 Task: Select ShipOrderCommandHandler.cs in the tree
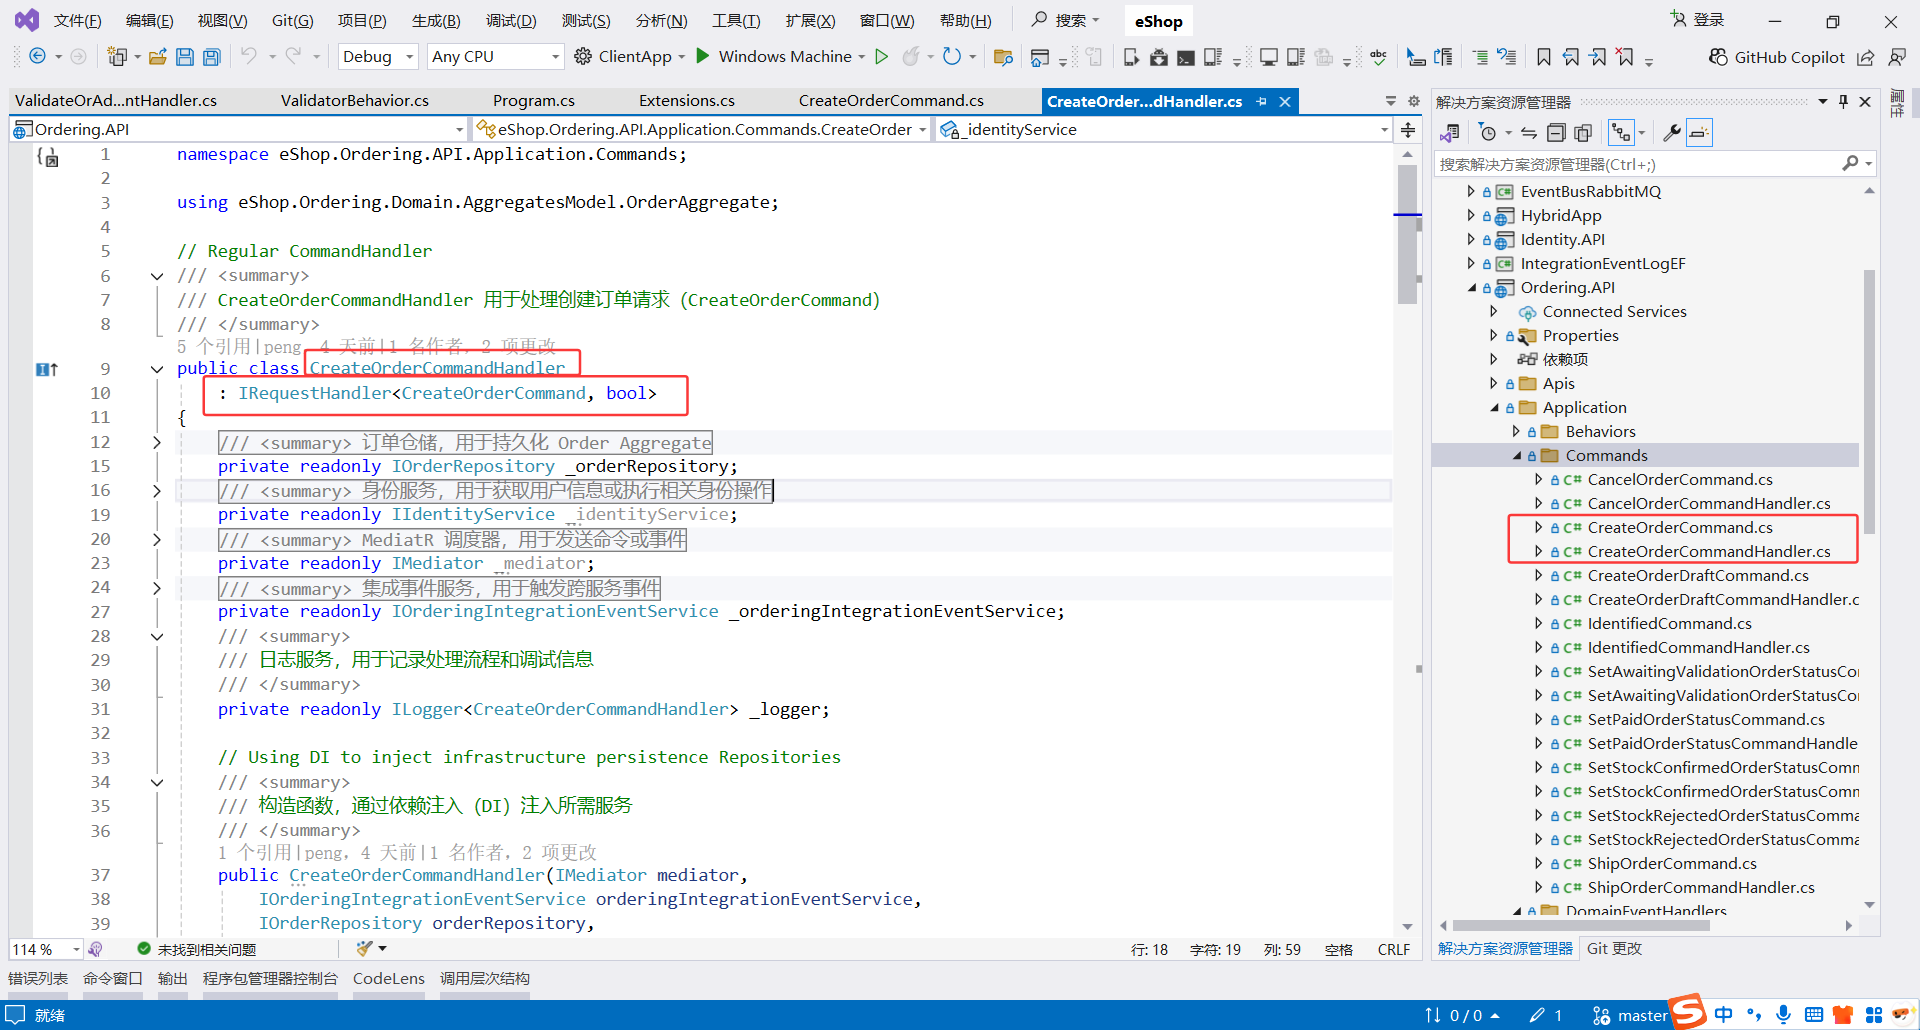coord(1701,888)
